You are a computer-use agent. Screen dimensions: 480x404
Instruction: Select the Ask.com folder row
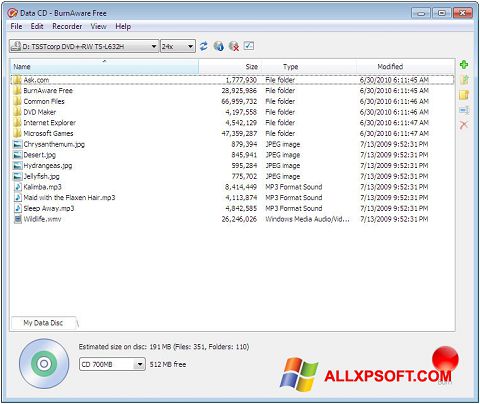tap(232, 80)
